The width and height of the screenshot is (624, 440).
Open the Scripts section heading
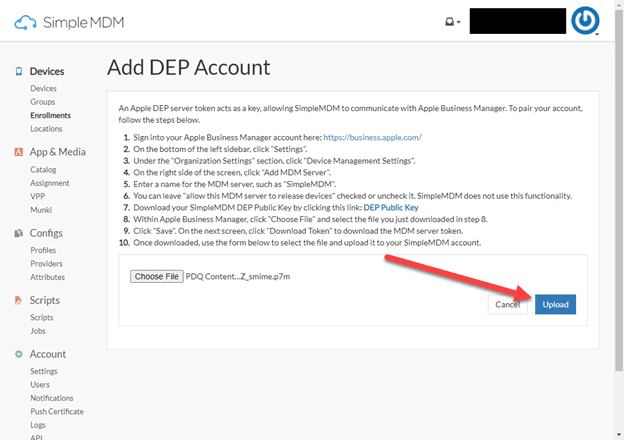(45, 300)
